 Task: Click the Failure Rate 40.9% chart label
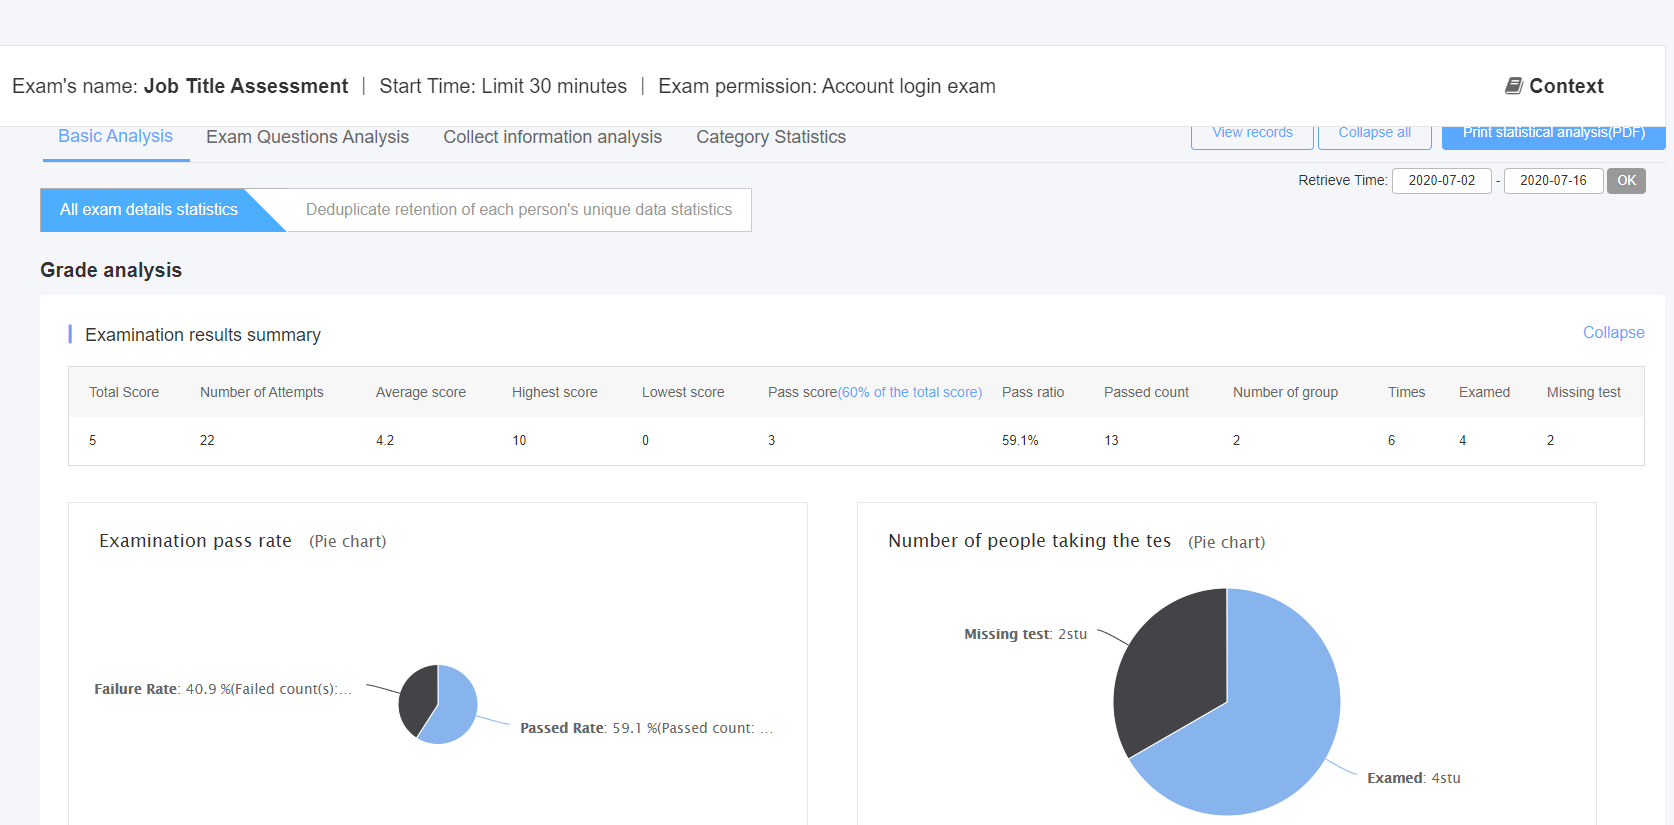coord(223,689)
